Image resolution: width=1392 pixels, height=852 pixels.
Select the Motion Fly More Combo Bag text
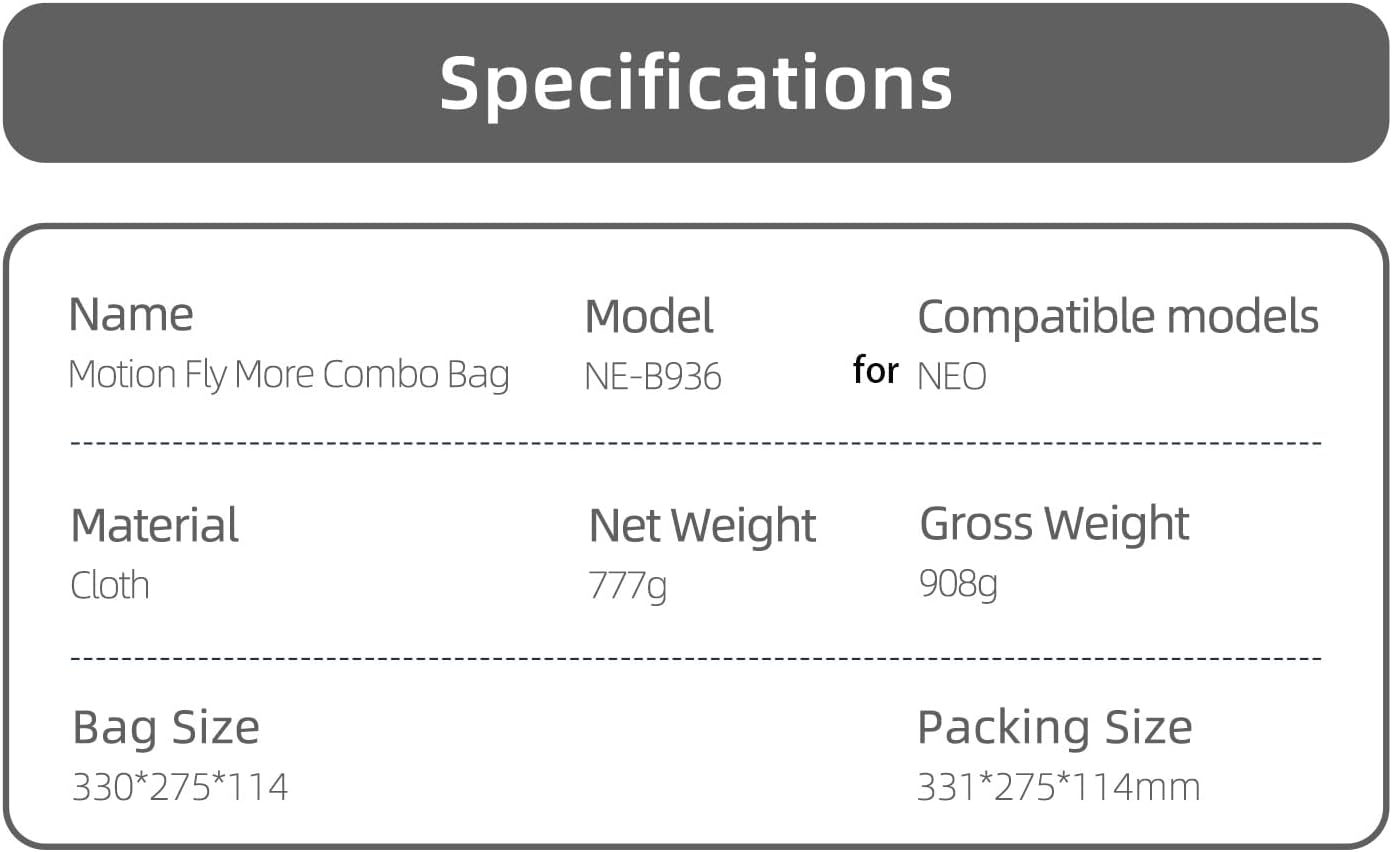[x=289, y=375]
